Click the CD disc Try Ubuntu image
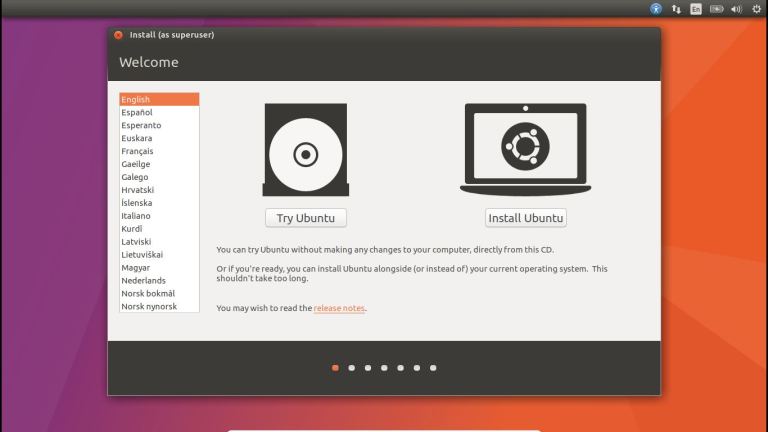Screen dimensions: 768x432 306,150
